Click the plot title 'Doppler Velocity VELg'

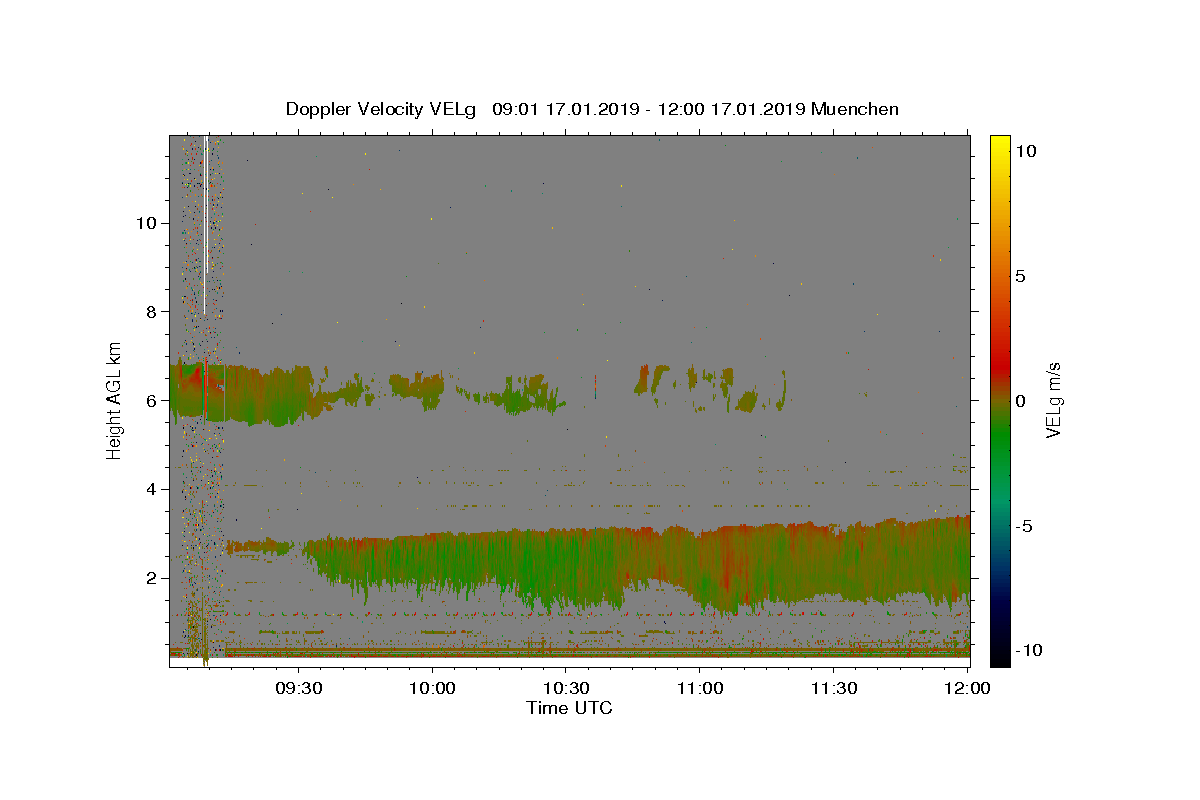381,109
